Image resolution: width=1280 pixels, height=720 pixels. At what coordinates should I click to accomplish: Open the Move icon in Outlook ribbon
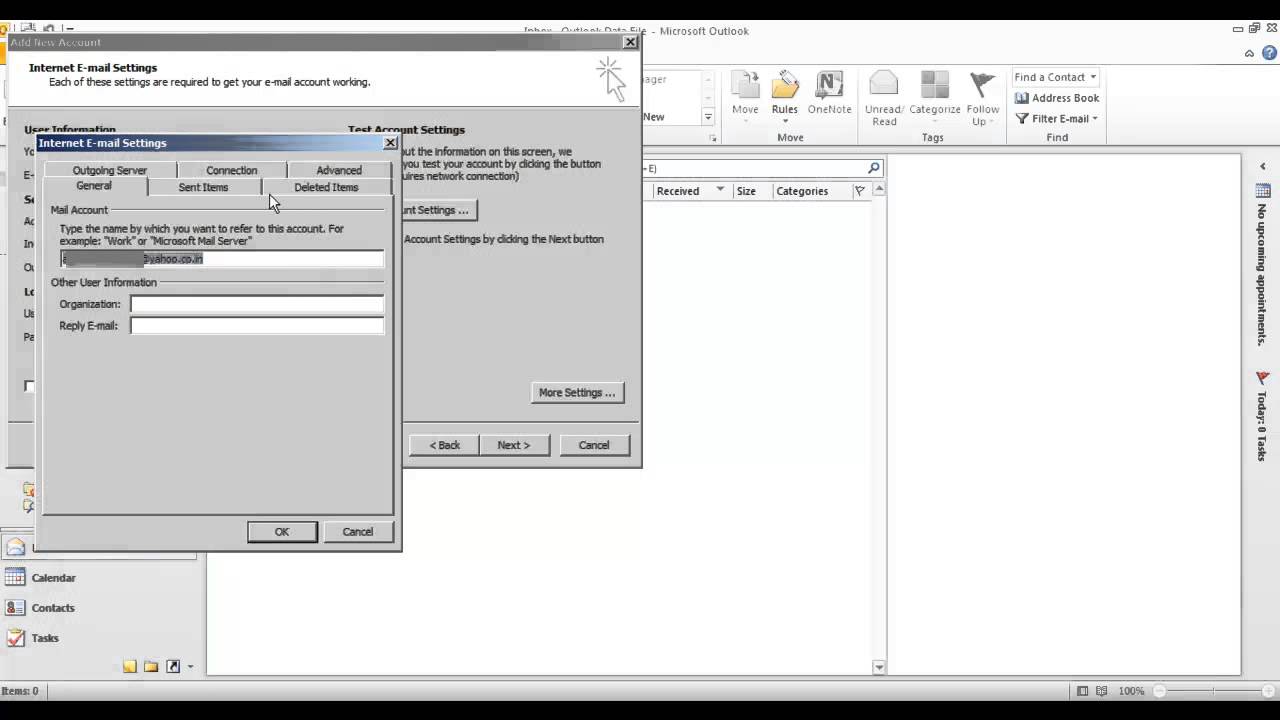point(745,85)
